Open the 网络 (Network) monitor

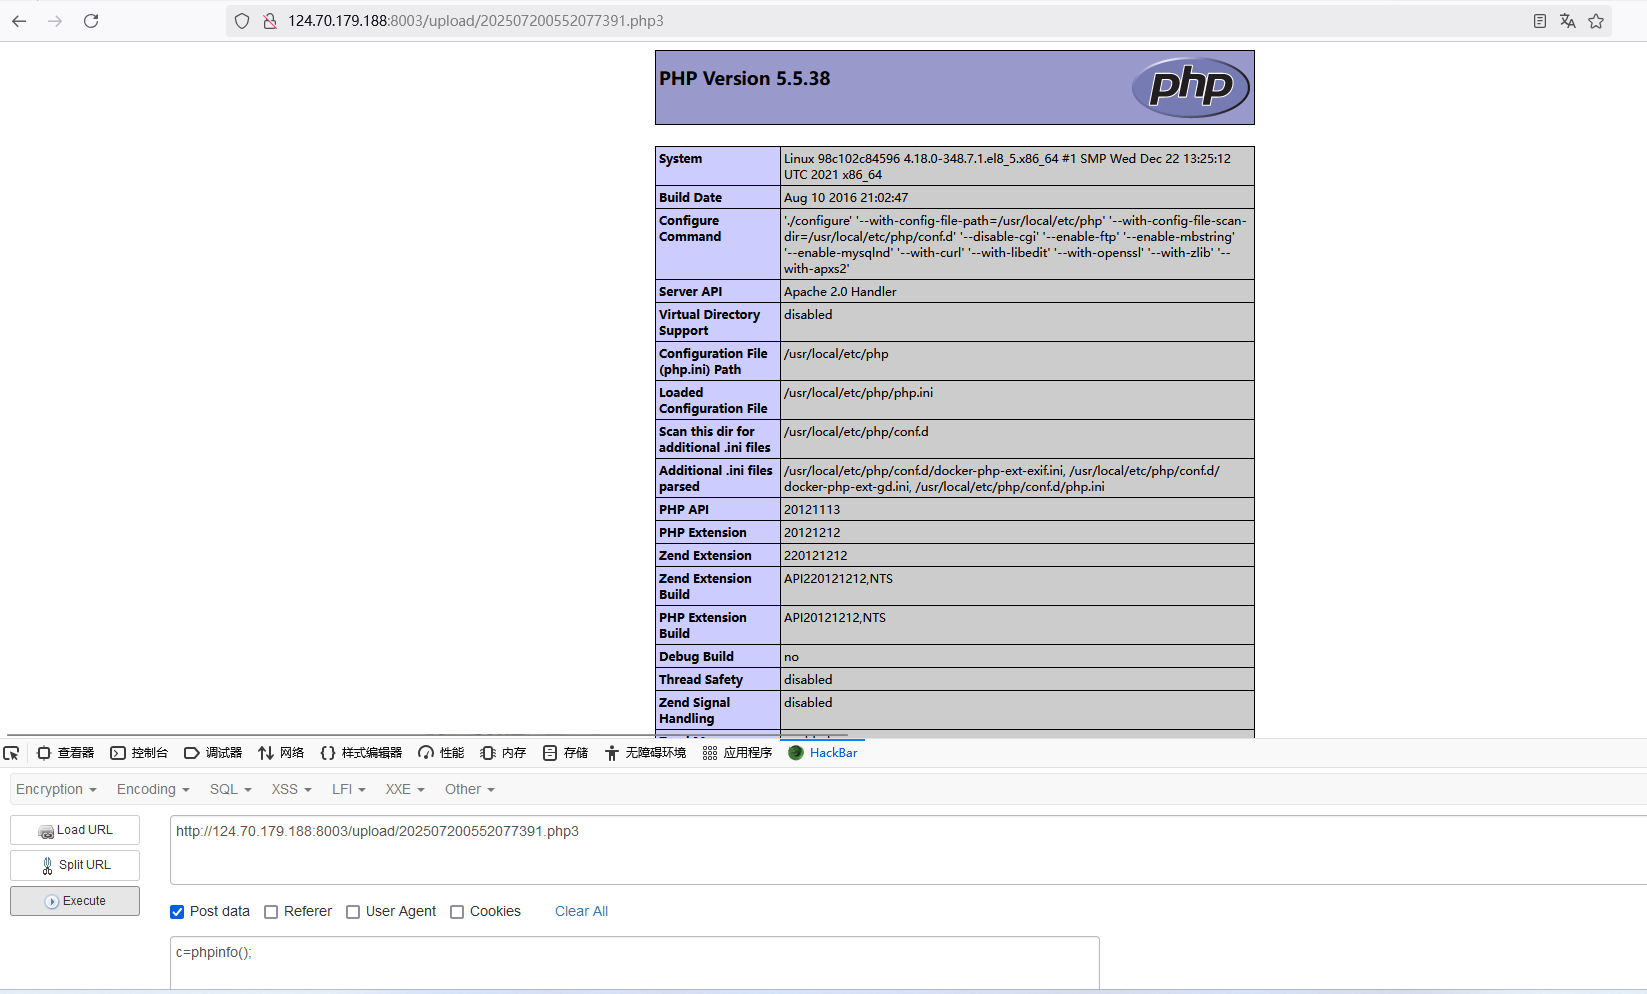tap(281, 752)
